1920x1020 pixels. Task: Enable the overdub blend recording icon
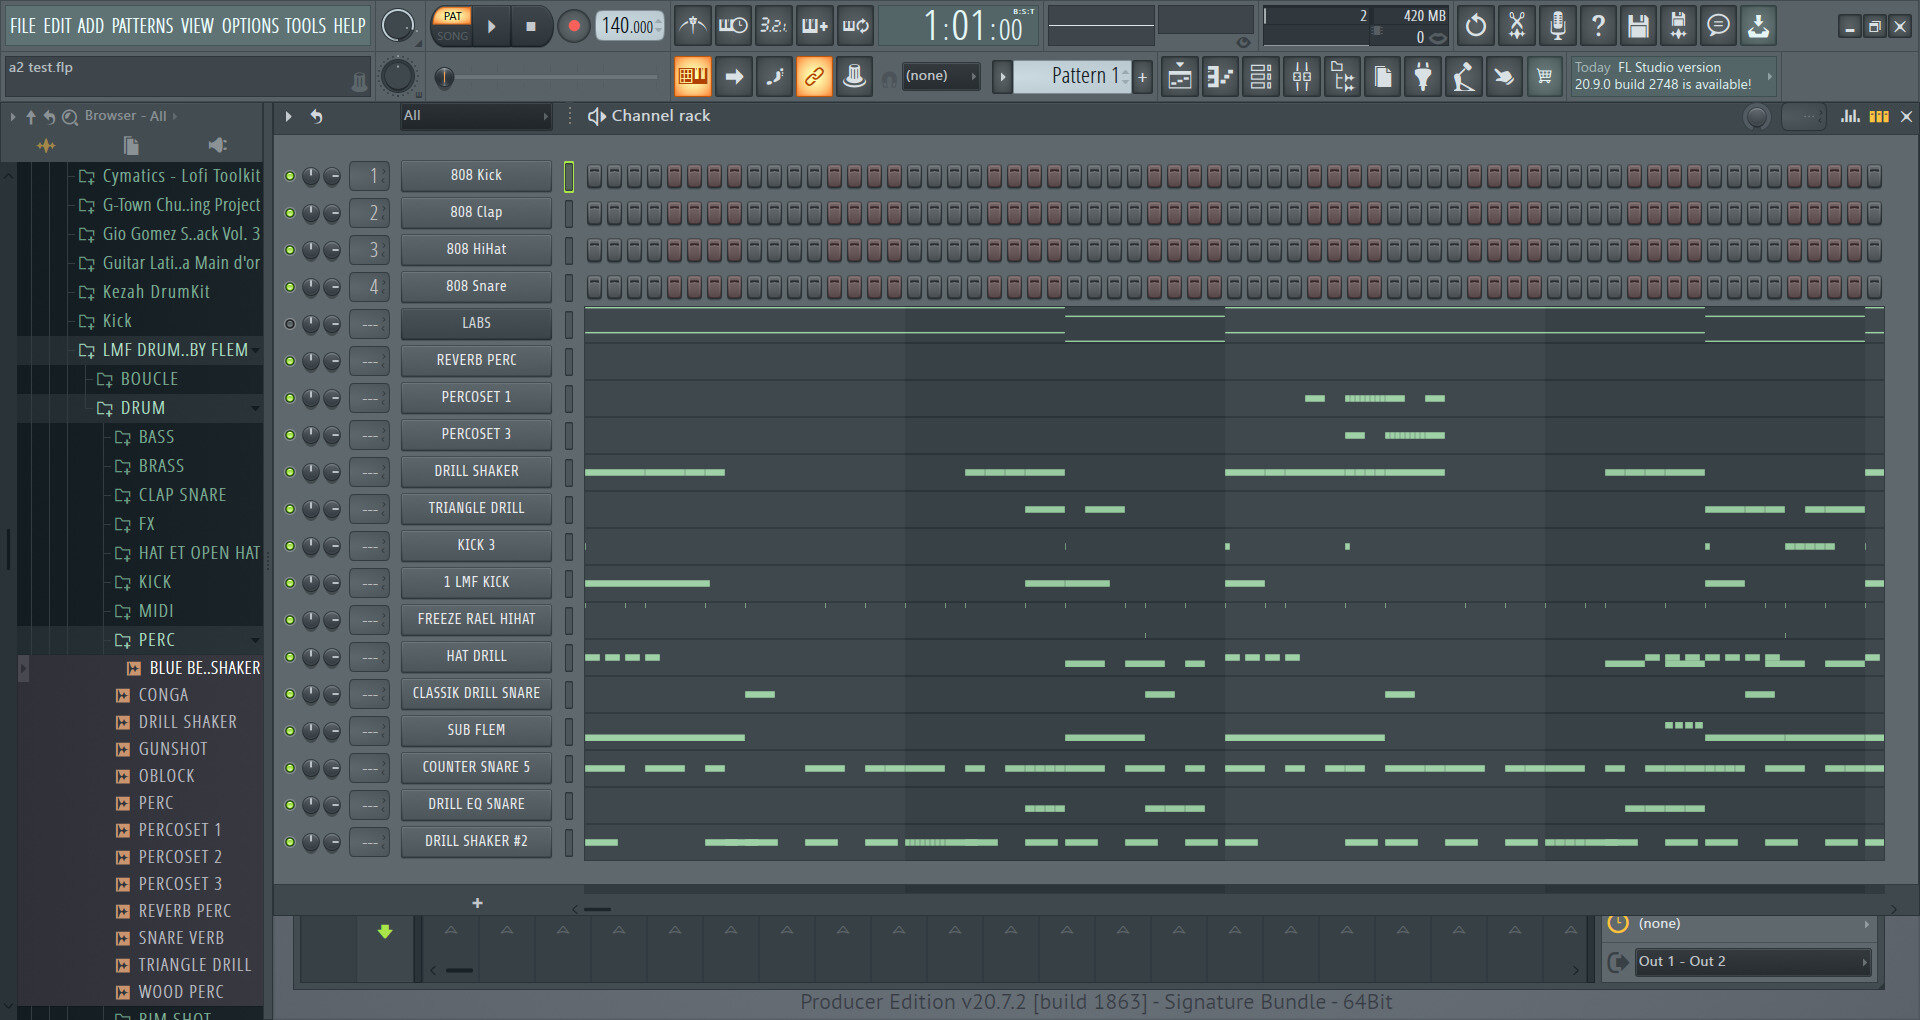(814, 26)
